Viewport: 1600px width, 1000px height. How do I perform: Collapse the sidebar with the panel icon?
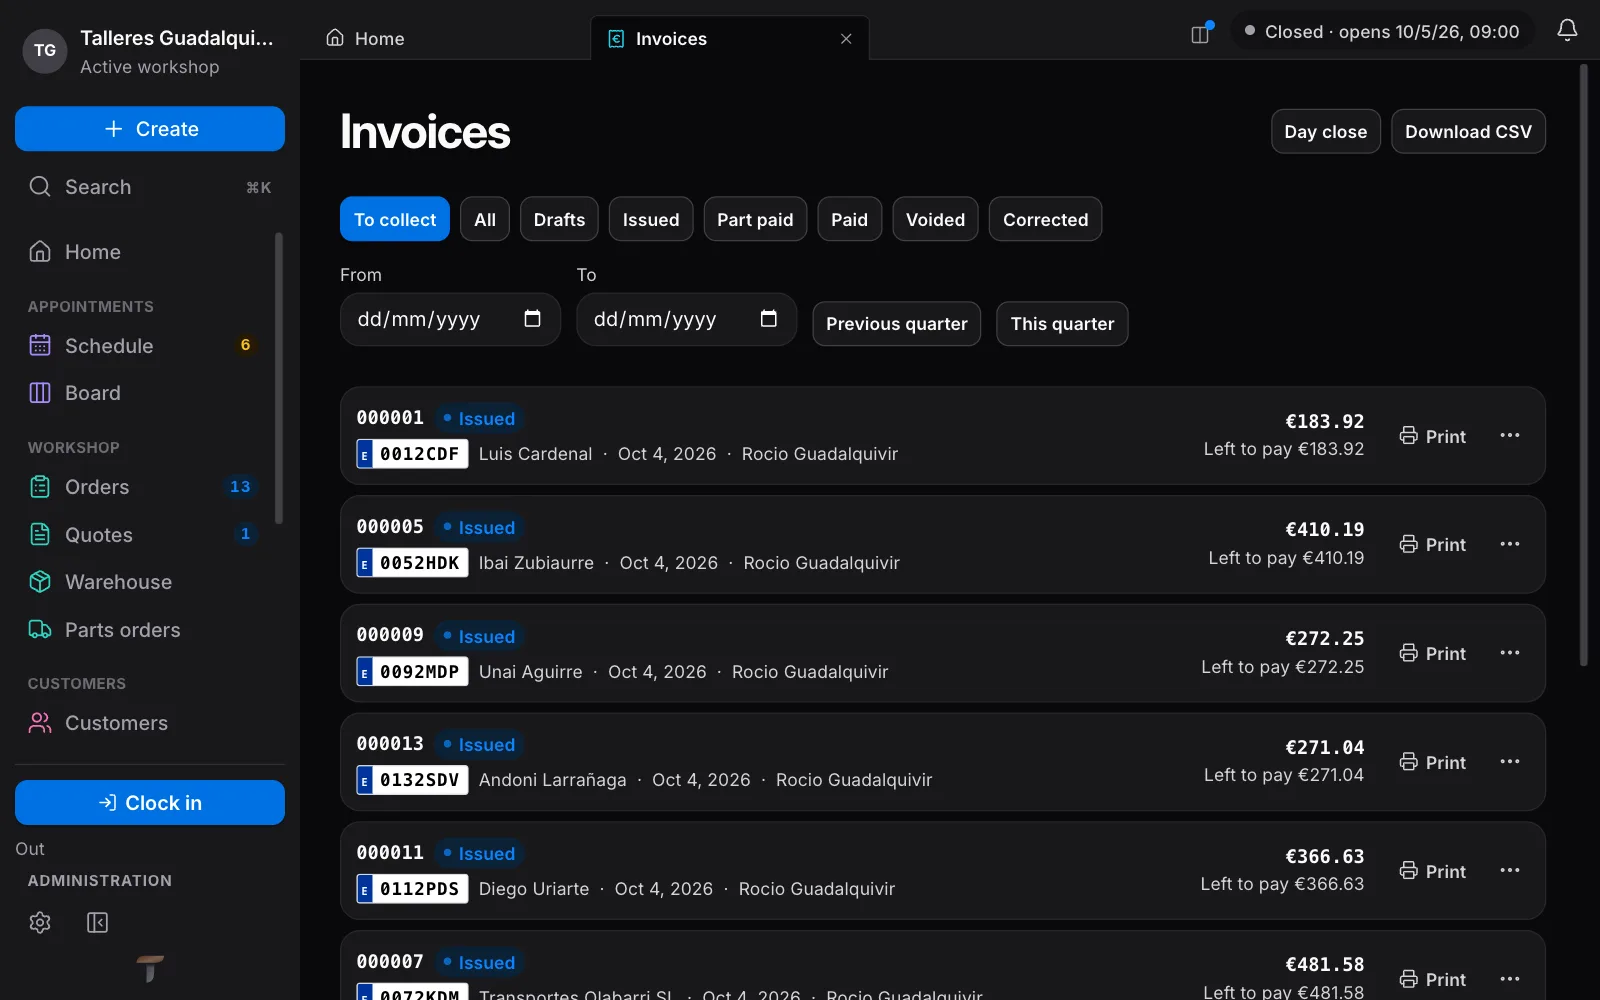tap(97, 922)
